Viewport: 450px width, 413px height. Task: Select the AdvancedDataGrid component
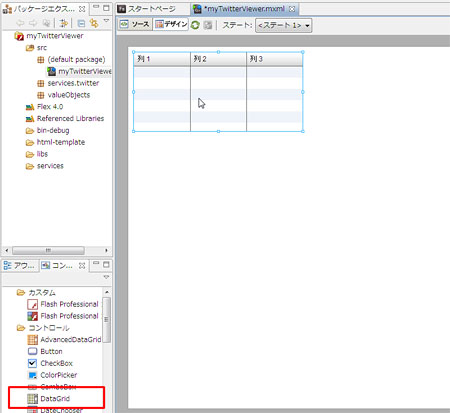click(64, 340)
